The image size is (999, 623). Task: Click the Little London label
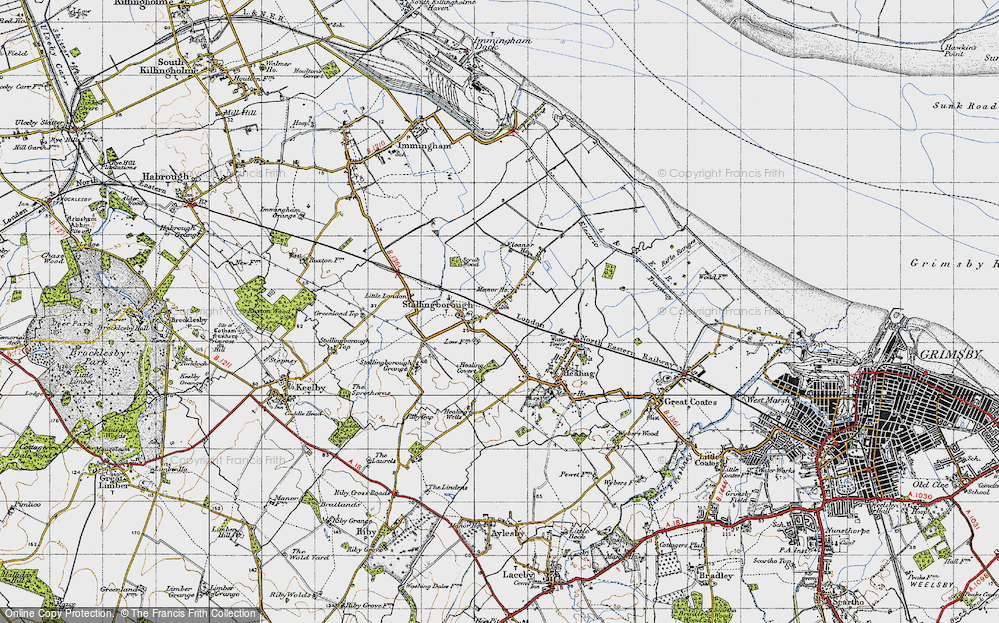tap(385, 296)
